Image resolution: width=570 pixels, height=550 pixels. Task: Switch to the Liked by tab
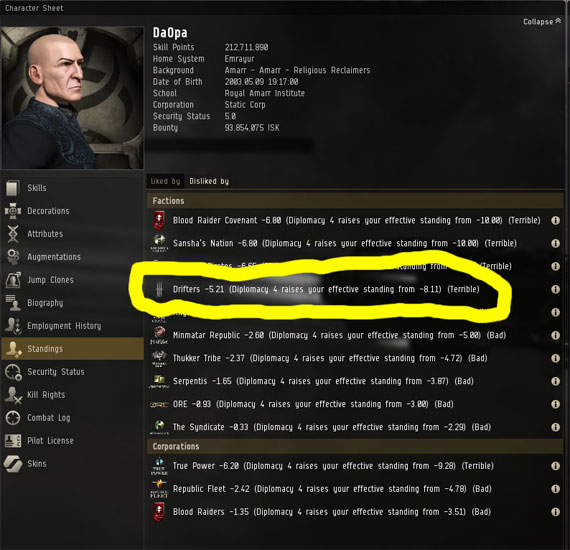(165, 181)
